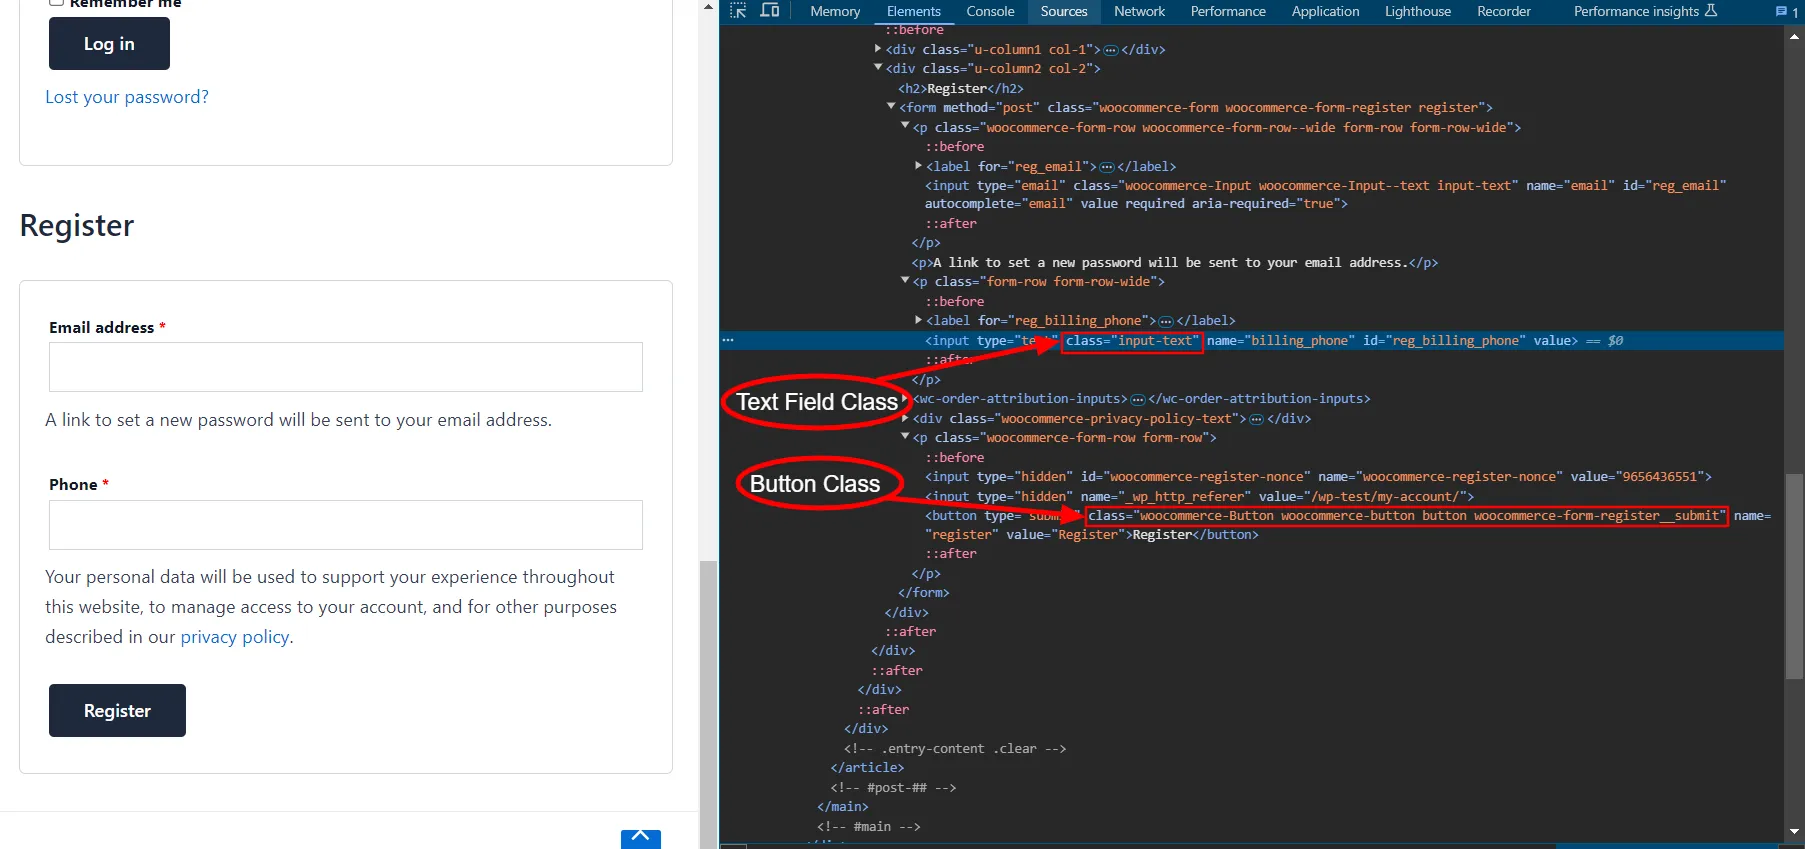Screen dimensions: 1805x849
Task: Open the Network tab
Action: pos(1139,11)
